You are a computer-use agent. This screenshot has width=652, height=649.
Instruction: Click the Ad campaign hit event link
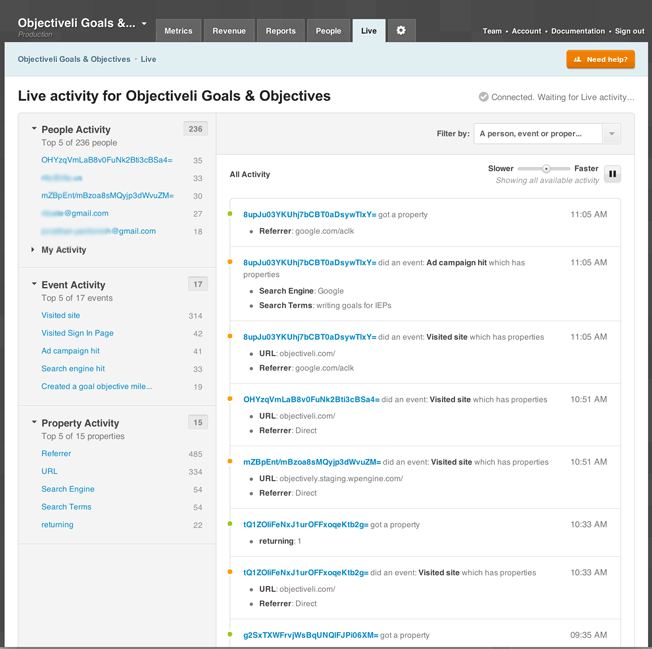(70, 351)
